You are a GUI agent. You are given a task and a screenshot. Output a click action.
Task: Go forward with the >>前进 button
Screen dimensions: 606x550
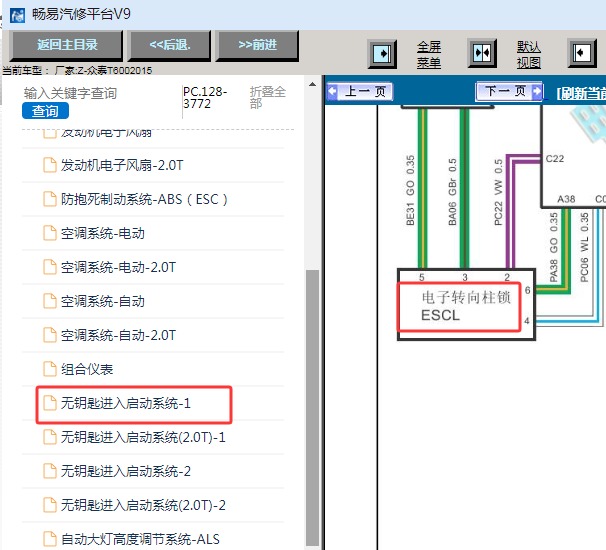click(x=257, y=45)
